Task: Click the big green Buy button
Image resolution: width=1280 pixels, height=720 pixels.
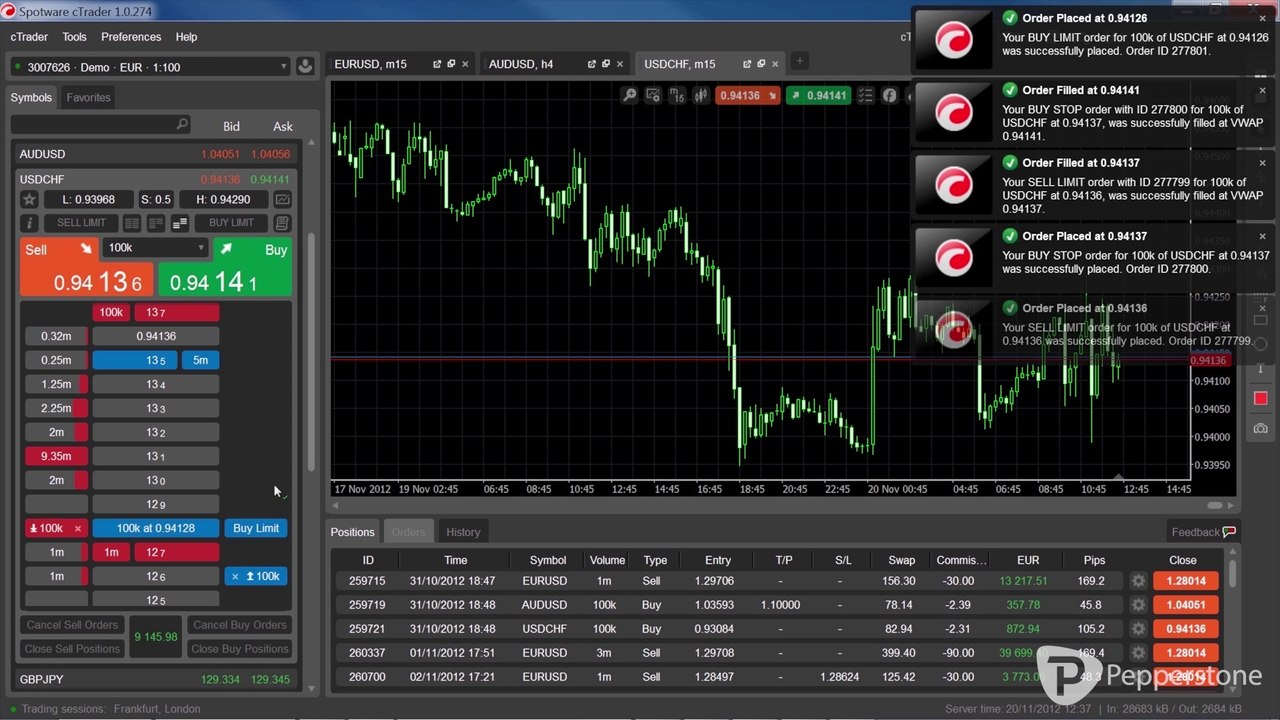Action: point(225,268)
